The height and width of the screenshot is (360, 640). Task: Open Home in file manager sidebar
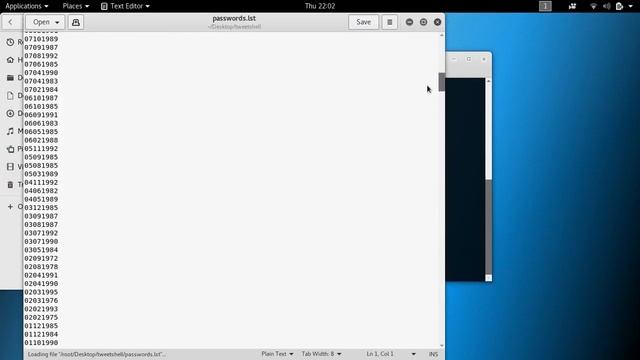pos(10,60)
